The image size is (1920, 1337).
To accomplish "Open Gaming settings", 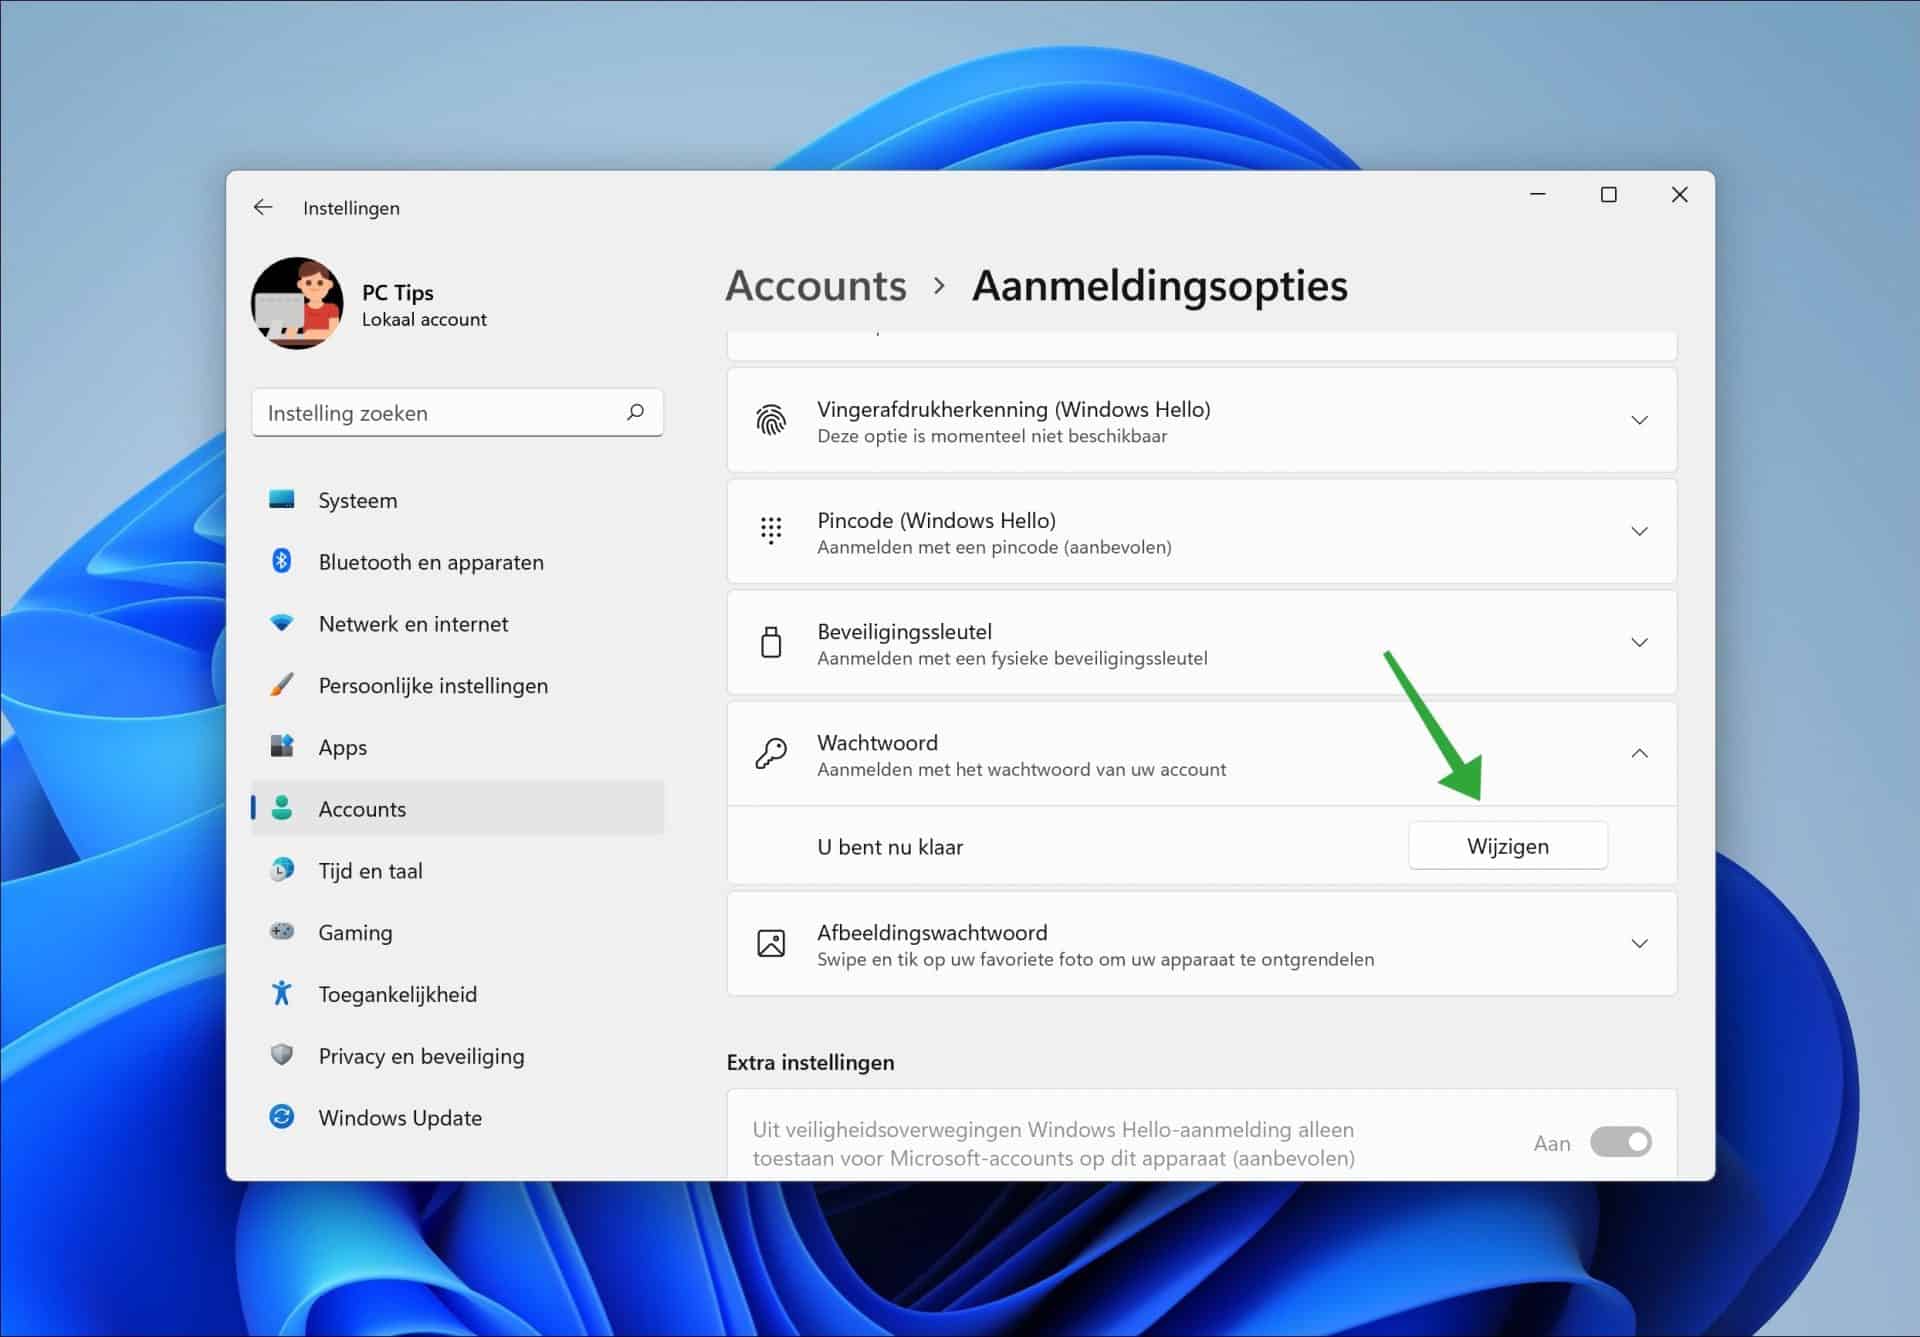I will tap(355, 932).
